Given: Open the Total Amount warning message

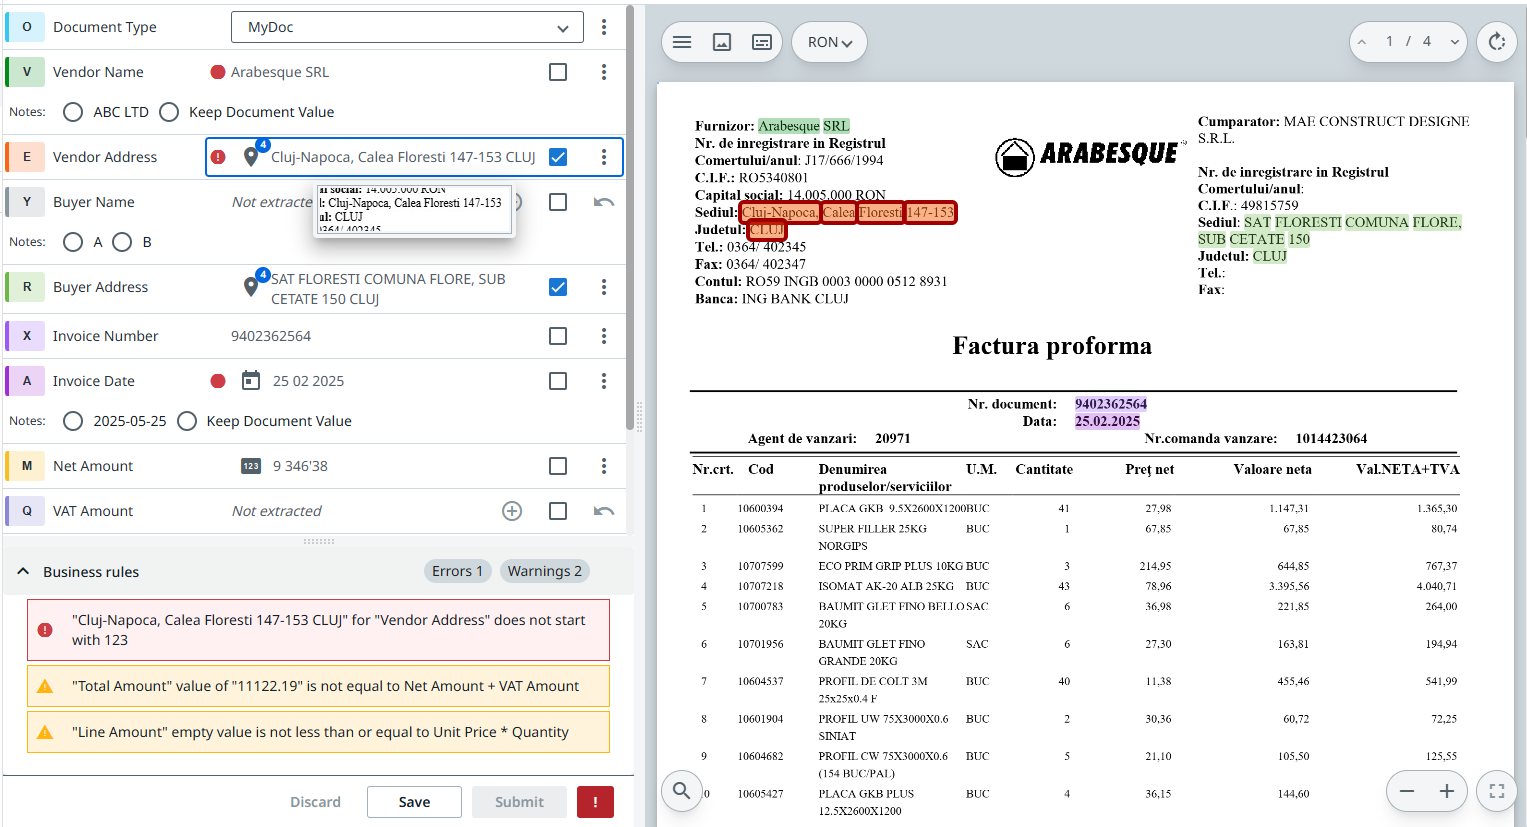Looking at the screenshot, I should click(318, 686).
